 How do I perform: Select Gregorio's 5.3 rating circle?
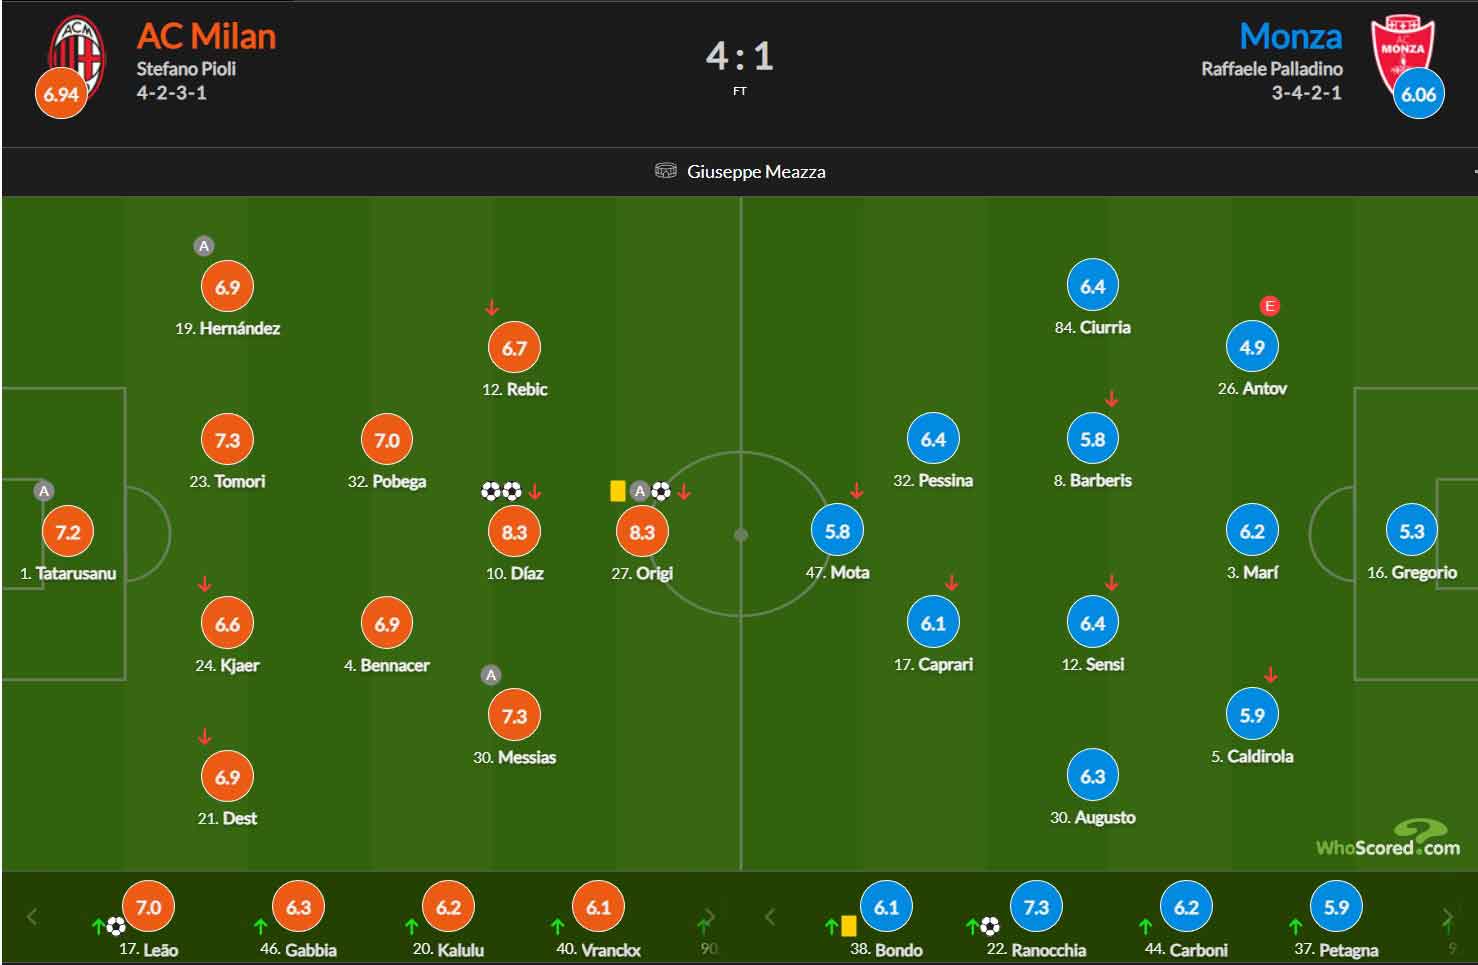point(1411,531)
